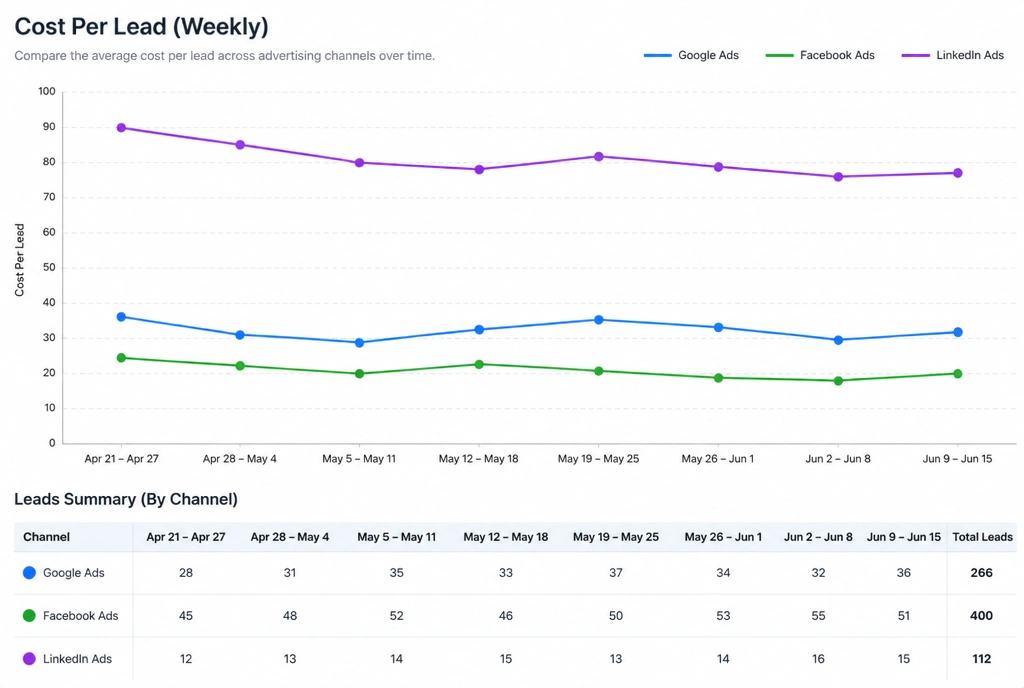
Task: Click Google Ads total leads value 266
Action: tap(982, 572)
